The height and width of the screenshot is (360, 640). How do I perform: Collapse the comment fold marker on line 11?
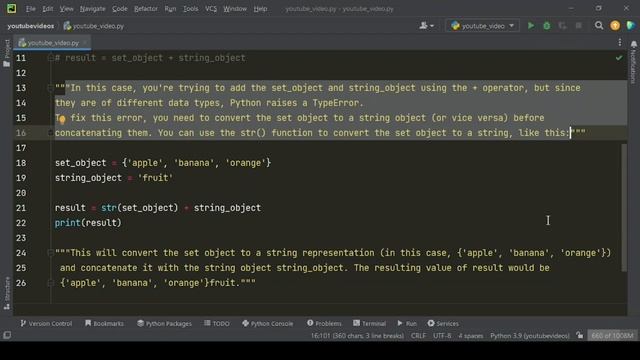[51, 58]
